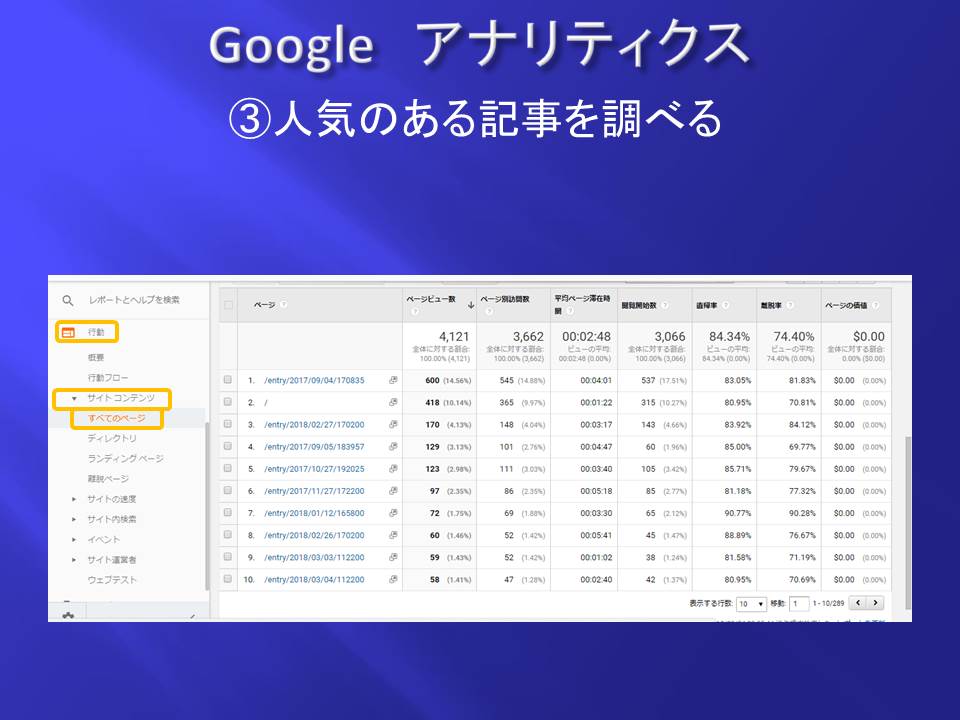This screenshot has width=960, height=720.
Task: Go to next page of results arrow
Action: tap(876, 603)
